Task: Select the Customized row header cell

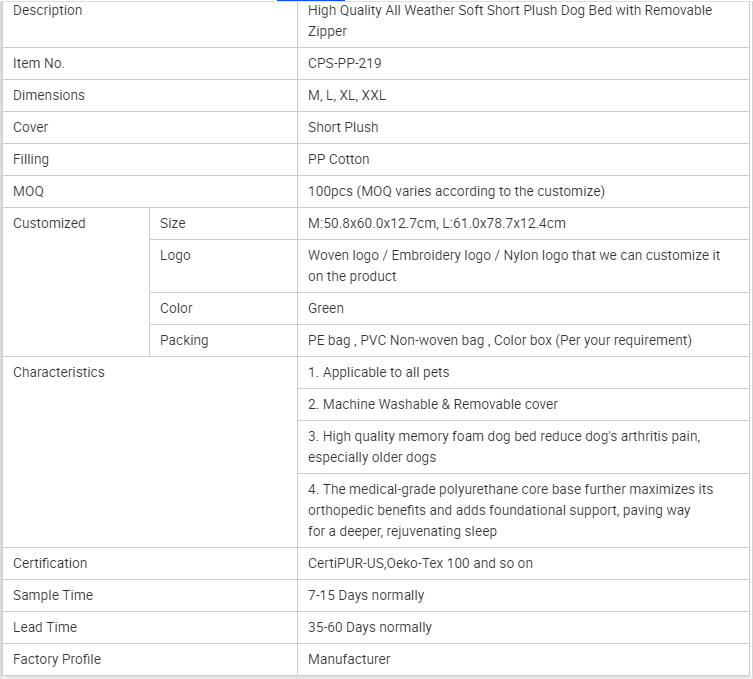Action: coord(49,223)
